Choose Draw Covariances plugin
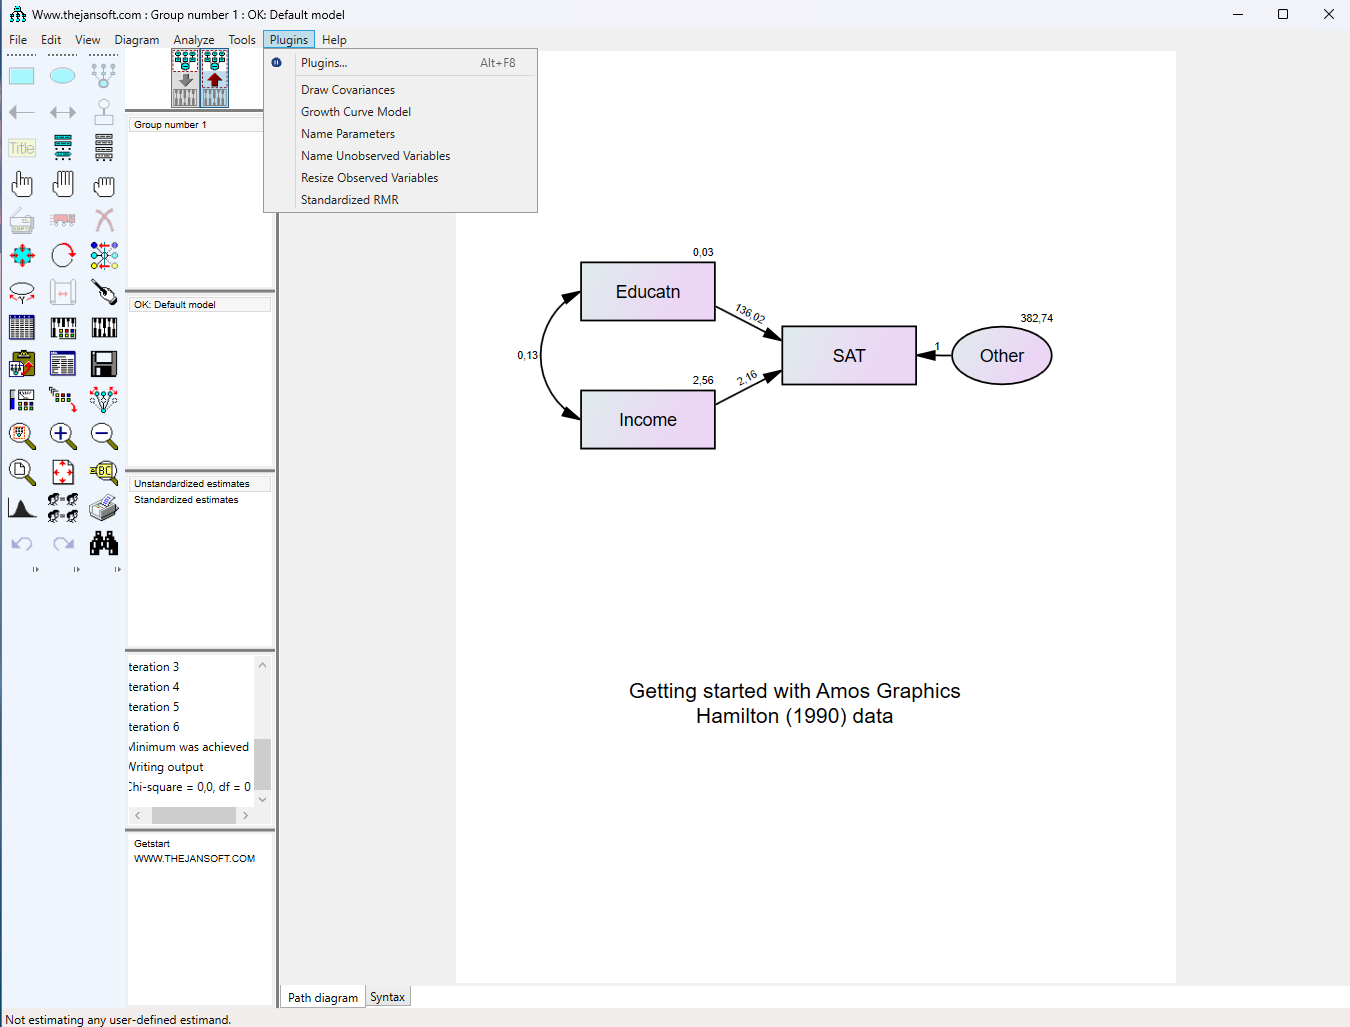 coord(400,90)
